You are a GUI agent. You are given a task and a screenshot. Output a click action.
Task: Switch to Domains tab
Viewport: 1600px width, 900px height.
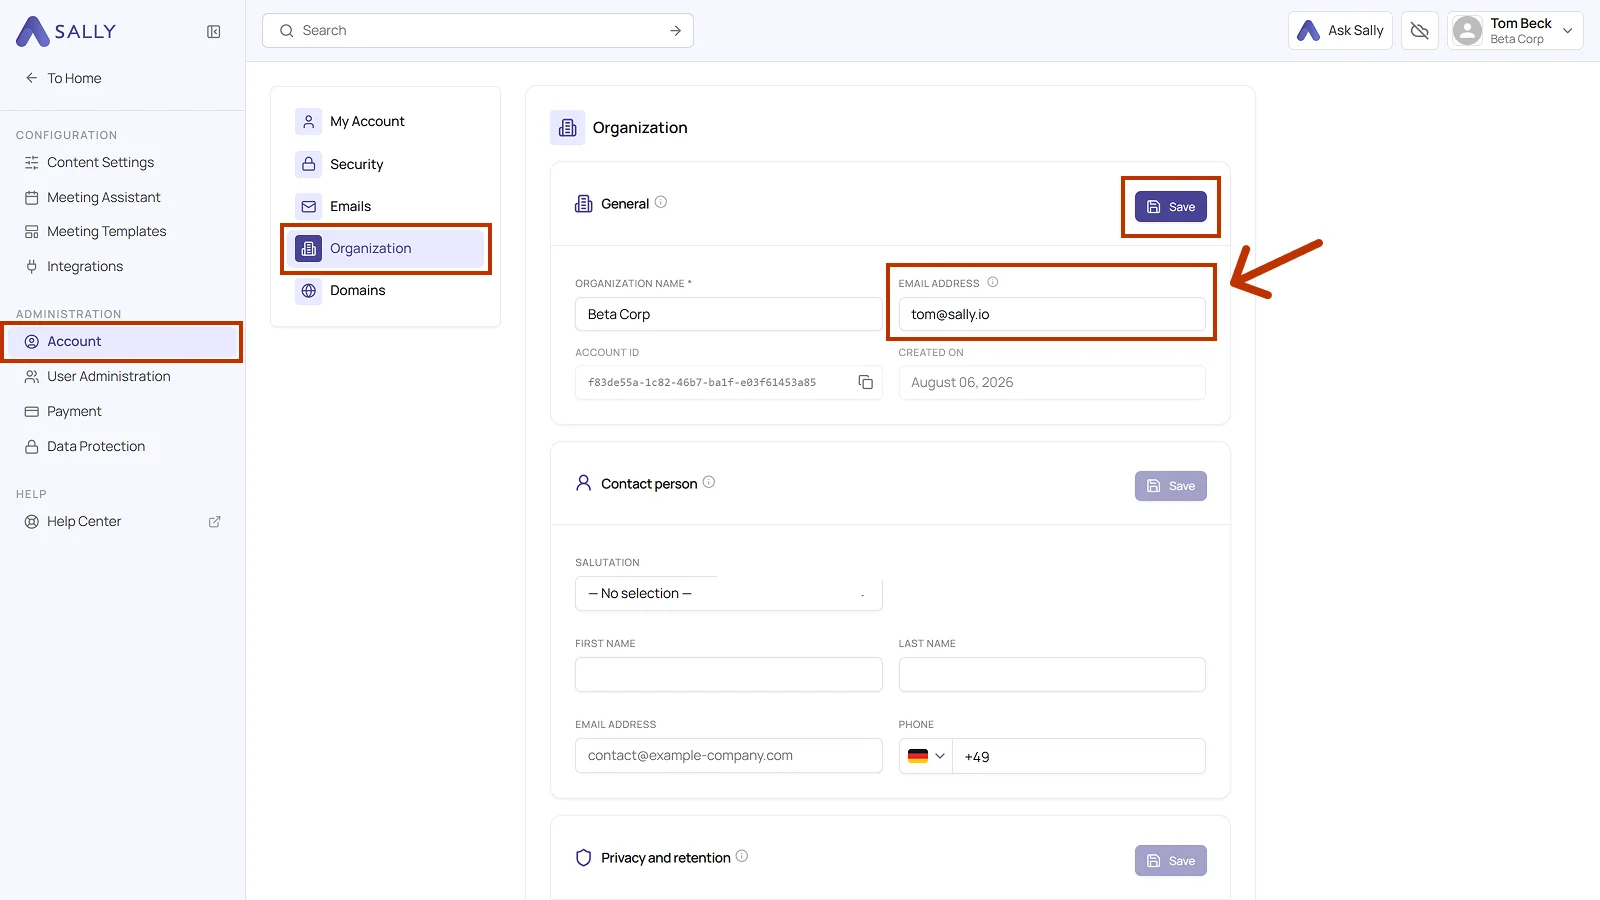[x=385, y=290]
